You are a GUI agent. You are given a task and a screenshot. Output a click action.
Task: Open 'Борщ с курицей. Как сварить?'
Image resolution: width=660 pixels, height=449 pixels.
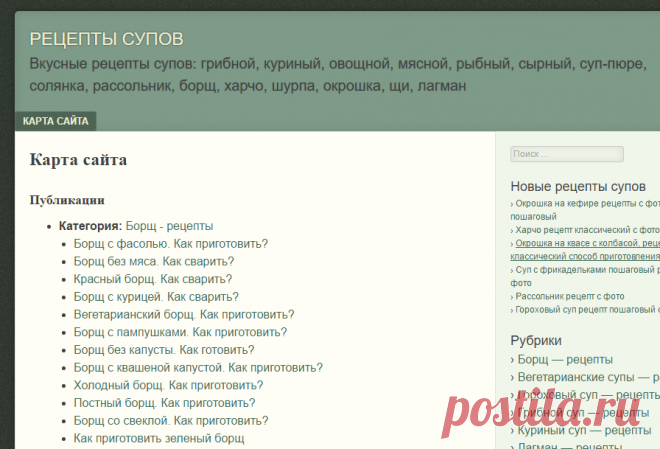(x=156, y=297)
